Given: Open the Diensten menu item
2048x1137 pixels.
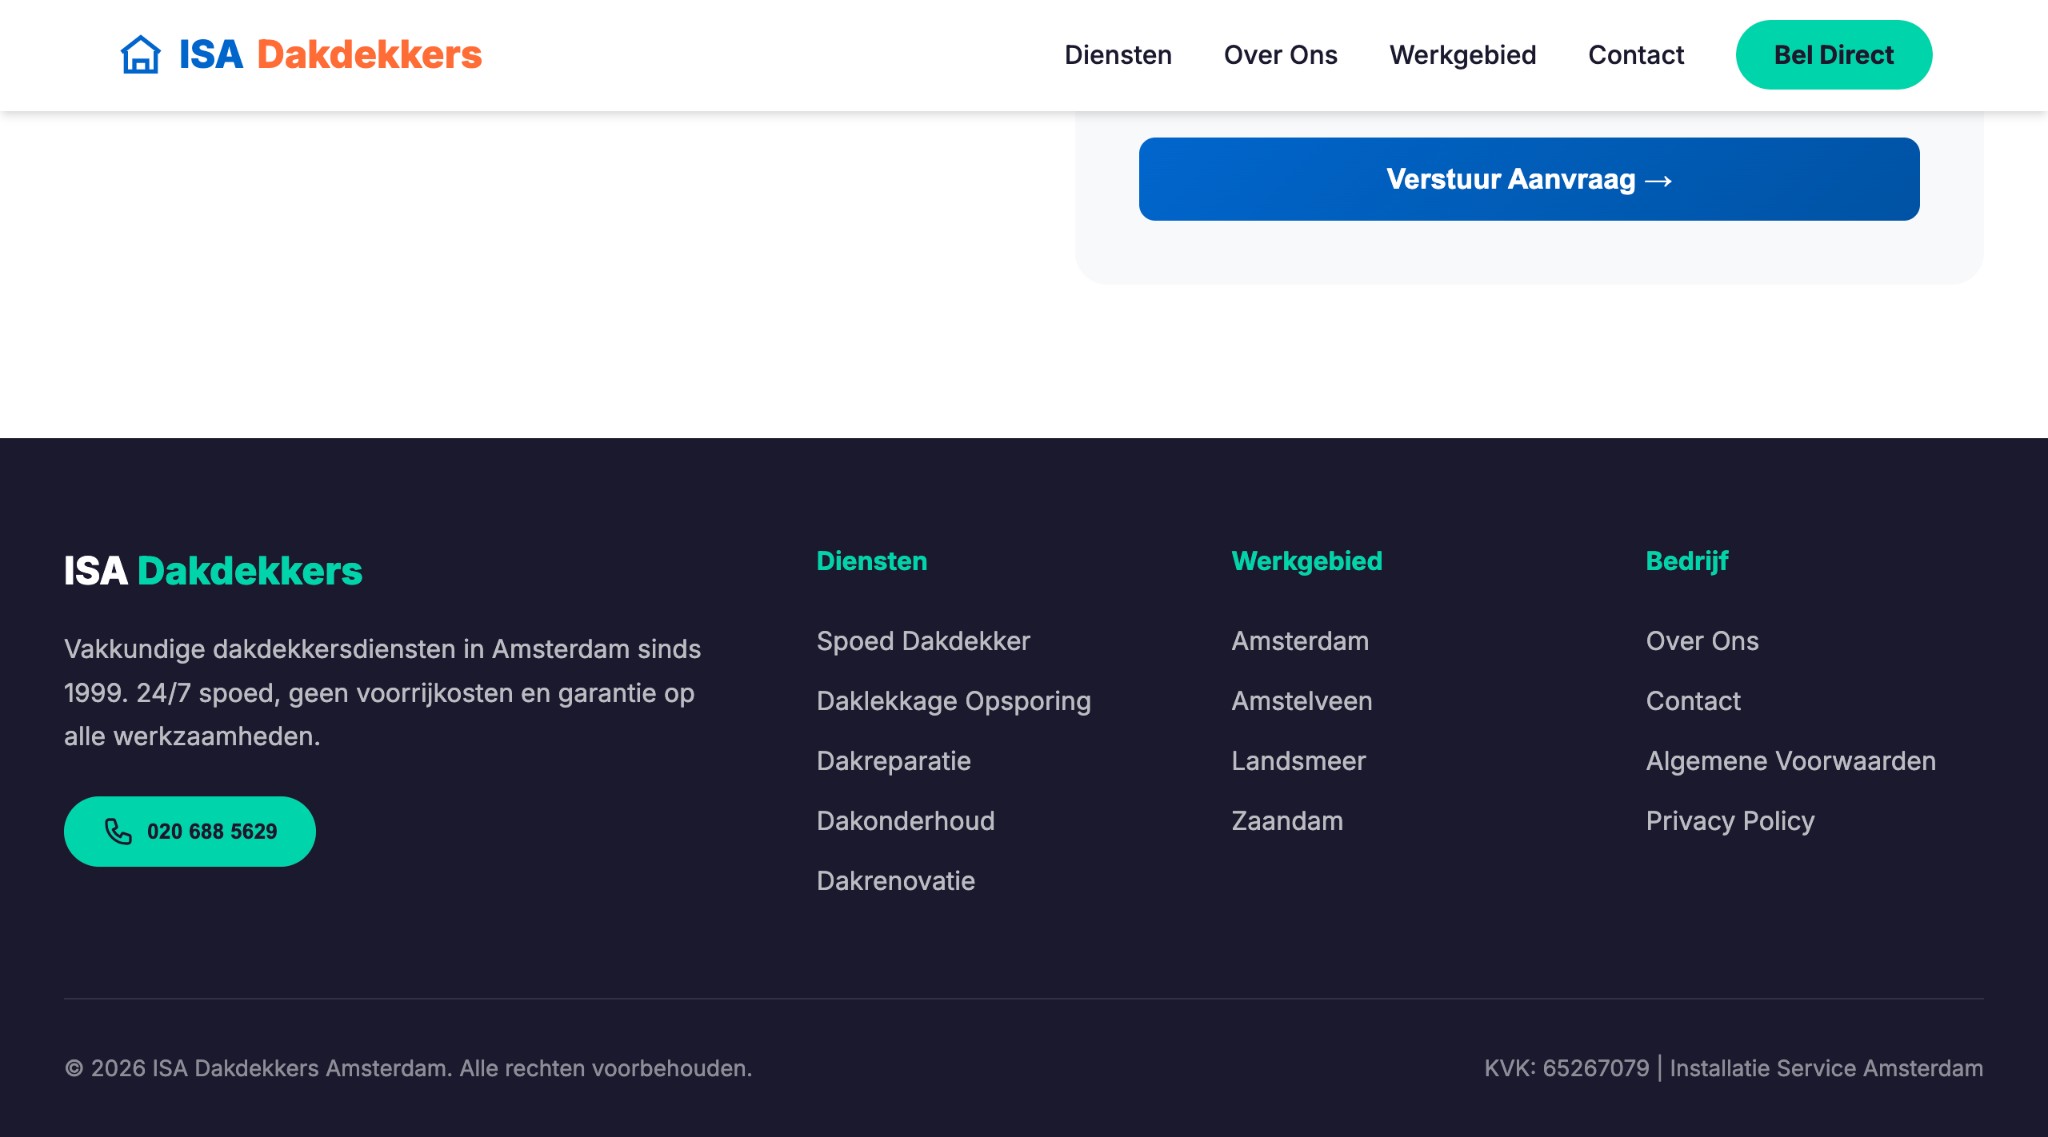Looking at the screenshot, I should (1118, 55).
